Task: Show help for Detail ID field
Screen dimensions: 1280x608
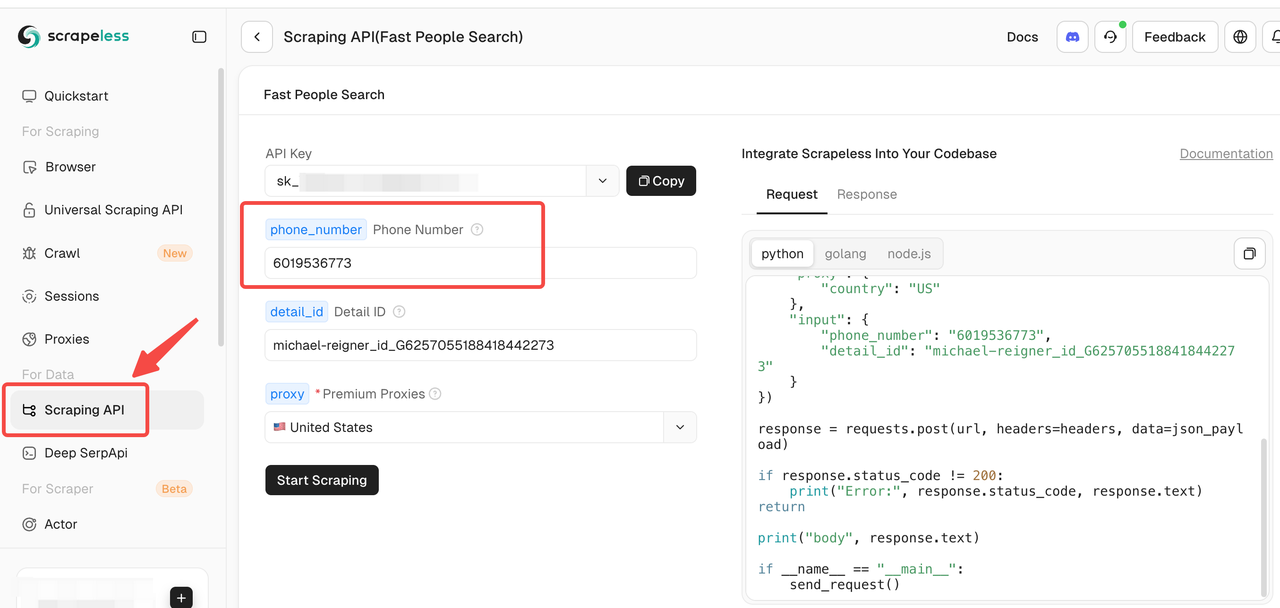Action: point(399,312)
